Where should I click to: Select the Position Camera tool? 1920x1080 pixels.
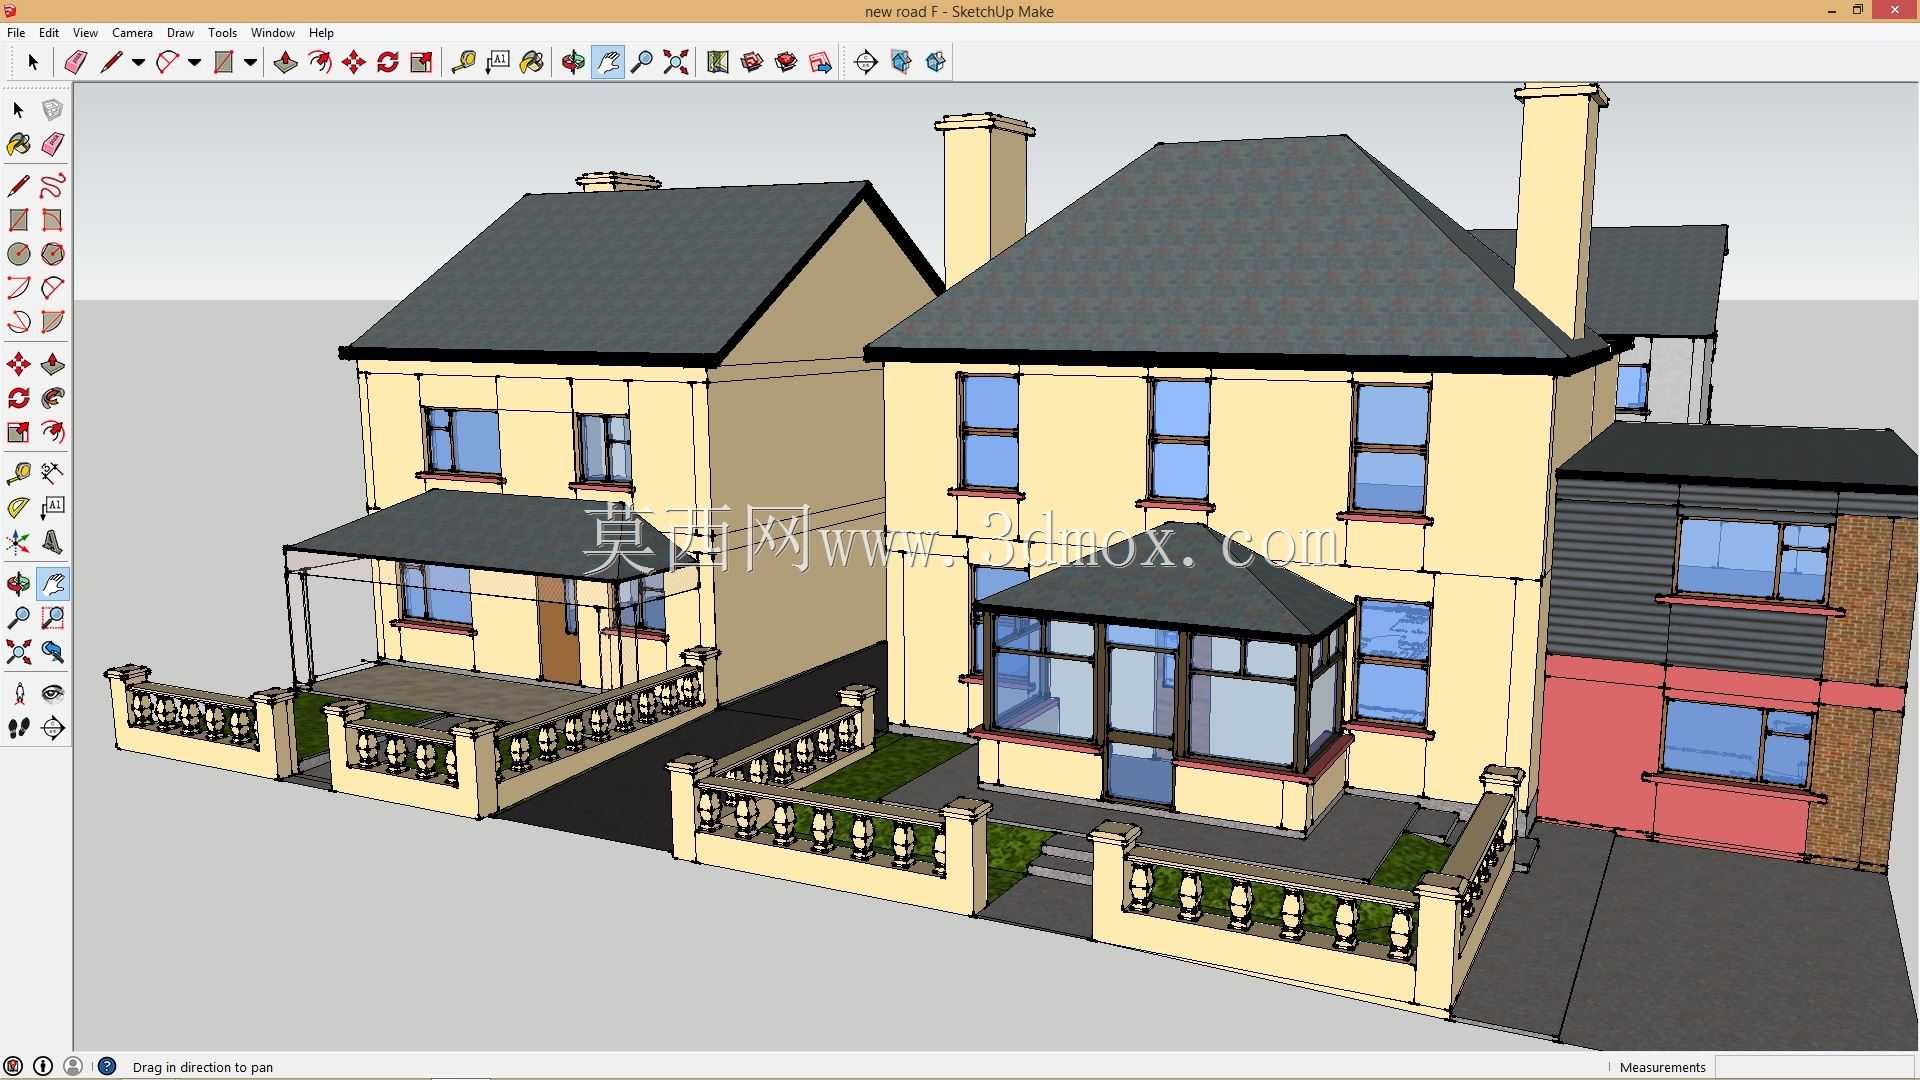(x=18, y=693)
